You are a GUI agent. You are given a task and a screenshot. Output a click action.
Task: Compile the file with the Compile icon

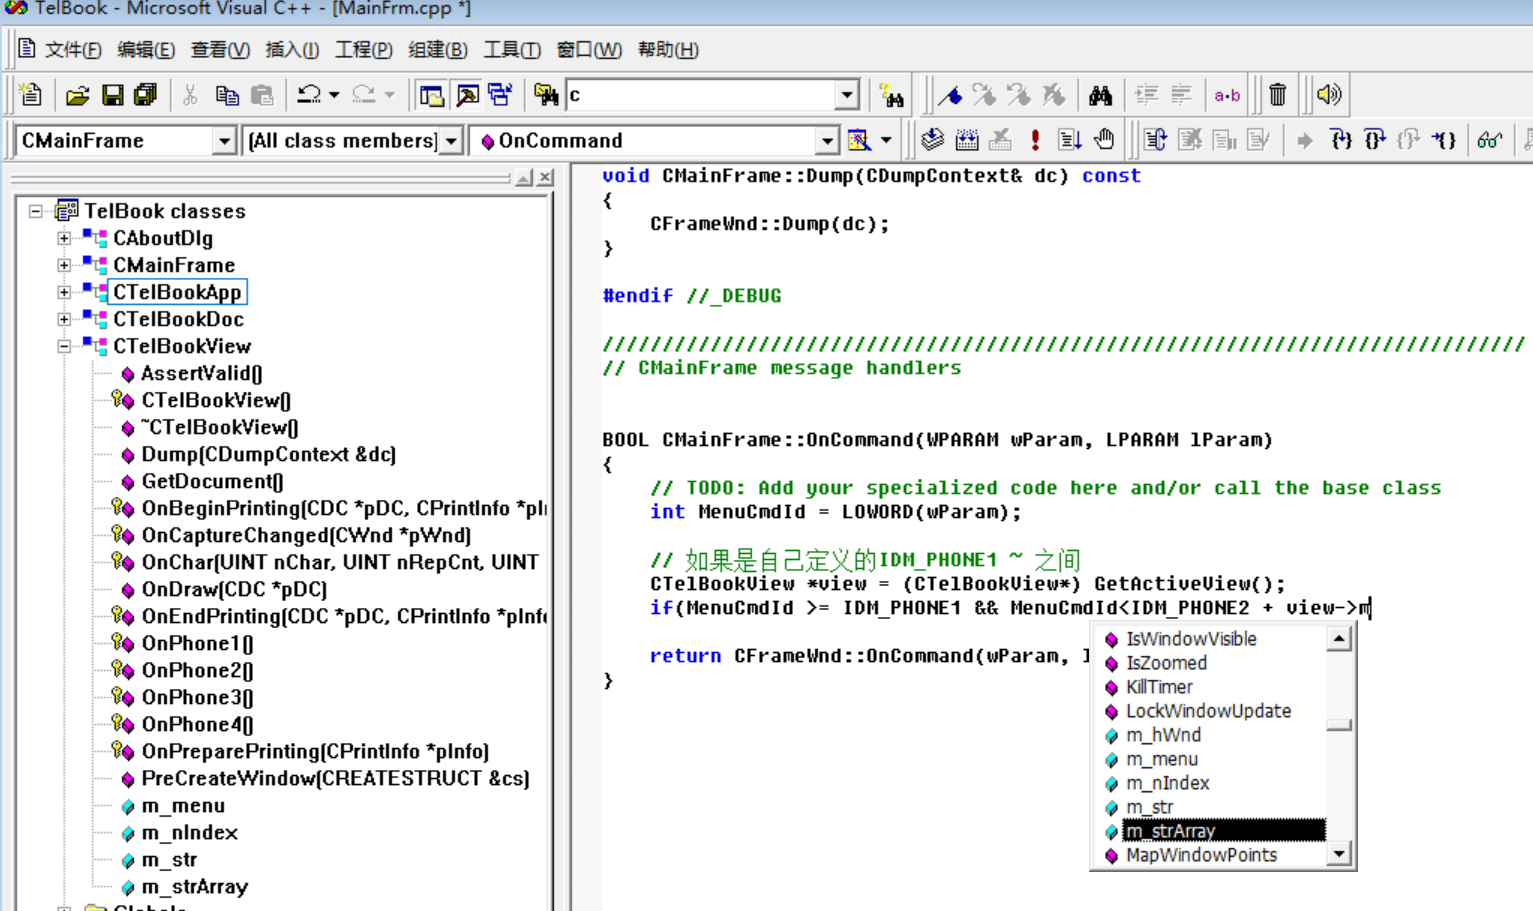pyautogui.click(x=932, y=140)
